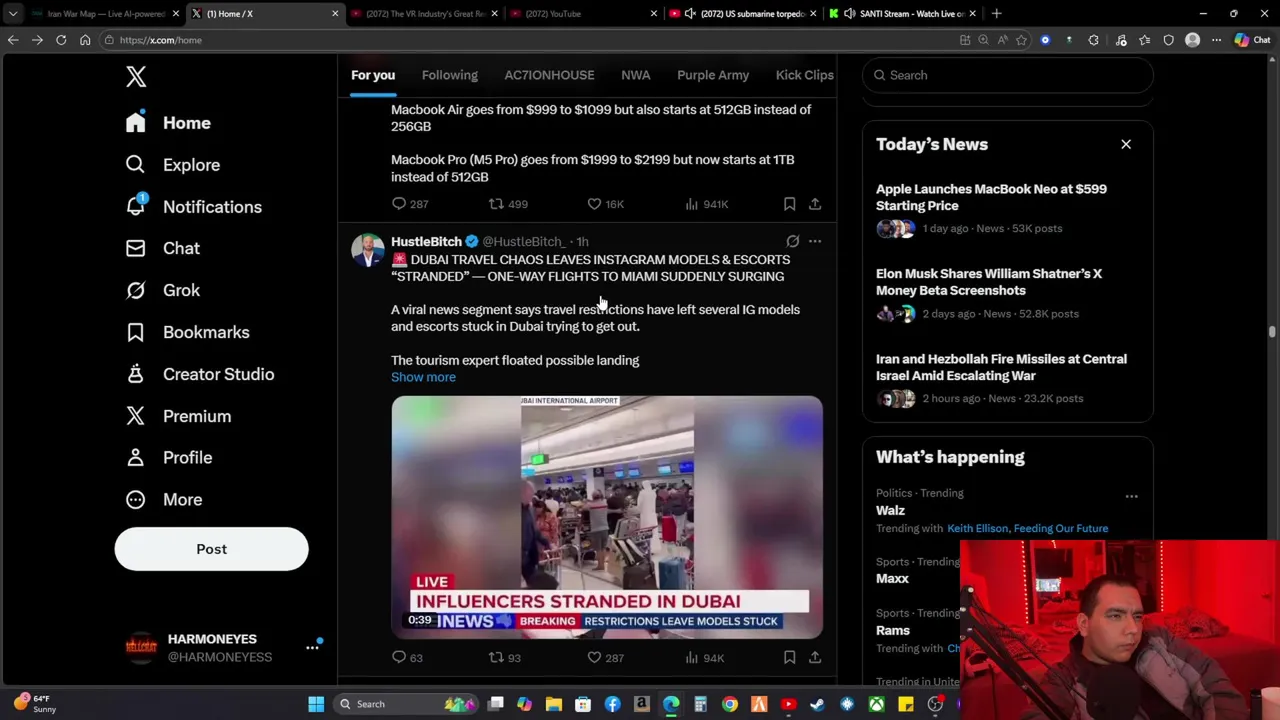
Task: Switch to the Purple Army tab
Action: click(713, 75)
